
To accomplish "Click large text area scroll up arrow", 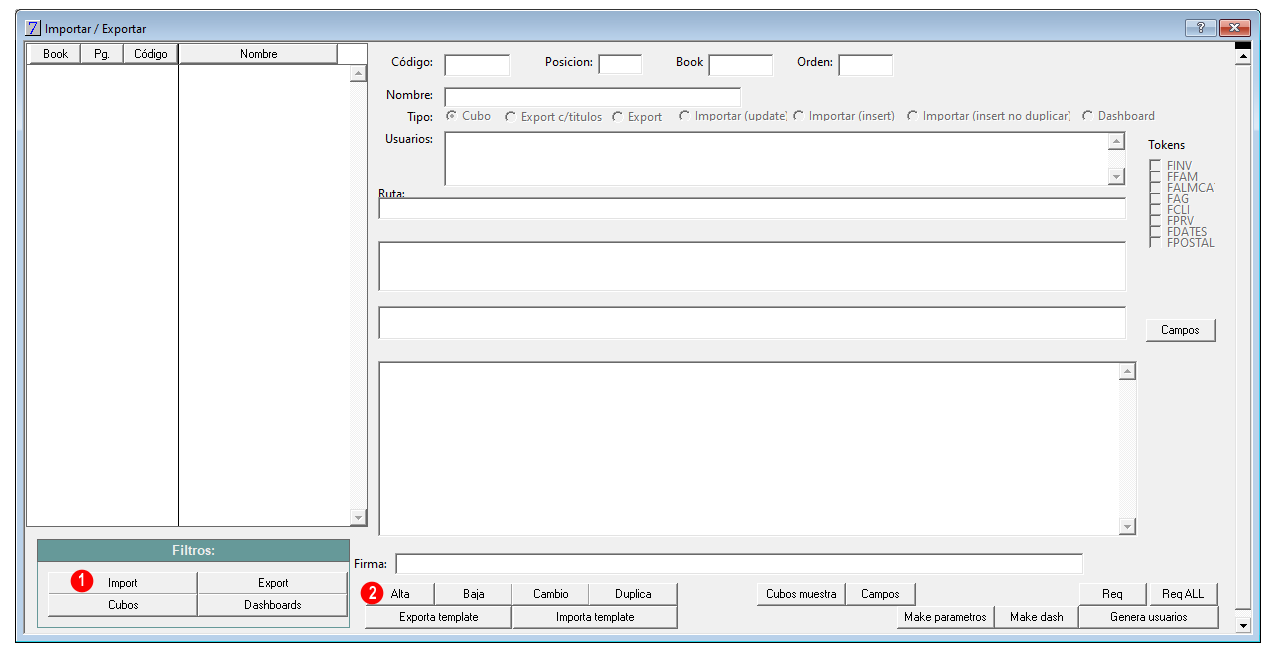I will point(1128,372).
